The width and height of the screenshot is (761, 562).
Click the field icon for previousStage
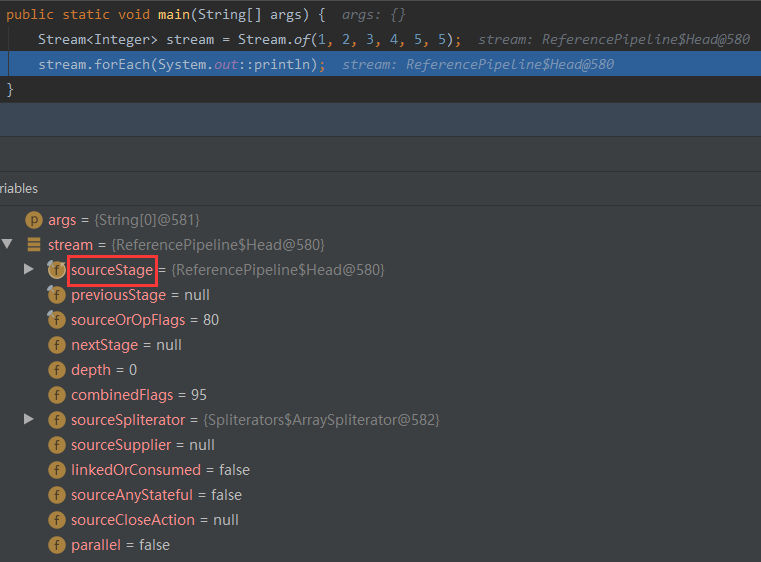point(56,295)
